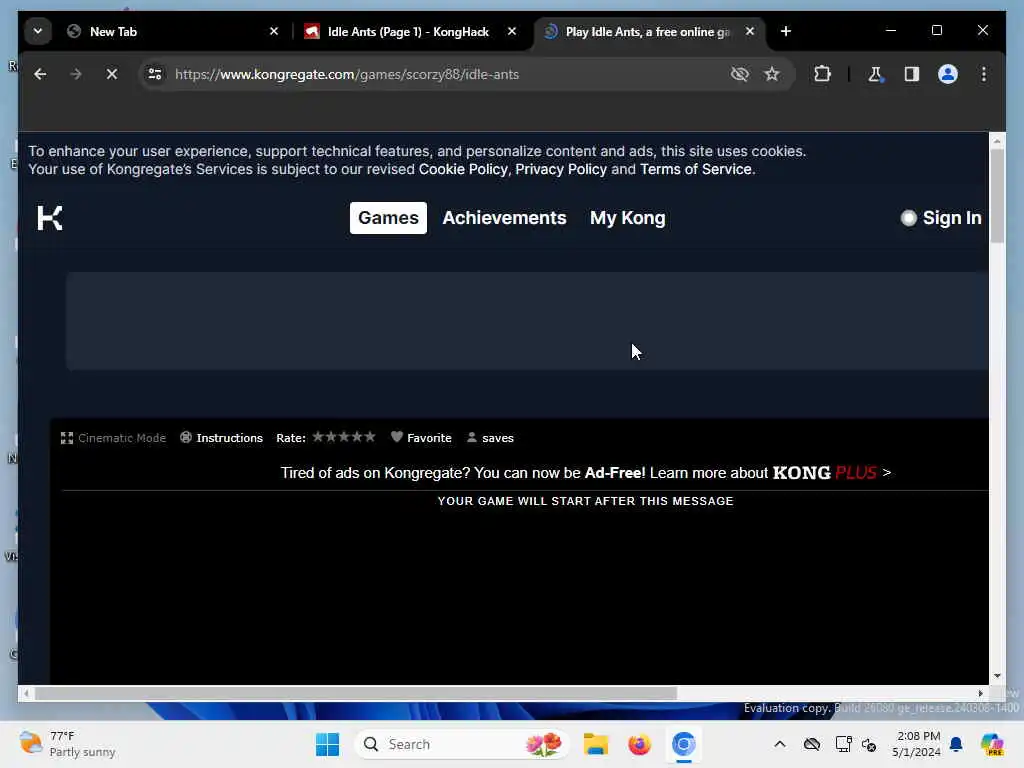Open the Cookie Policy link
Screen dimensions: 1024x768
click(x=463, y=169)
